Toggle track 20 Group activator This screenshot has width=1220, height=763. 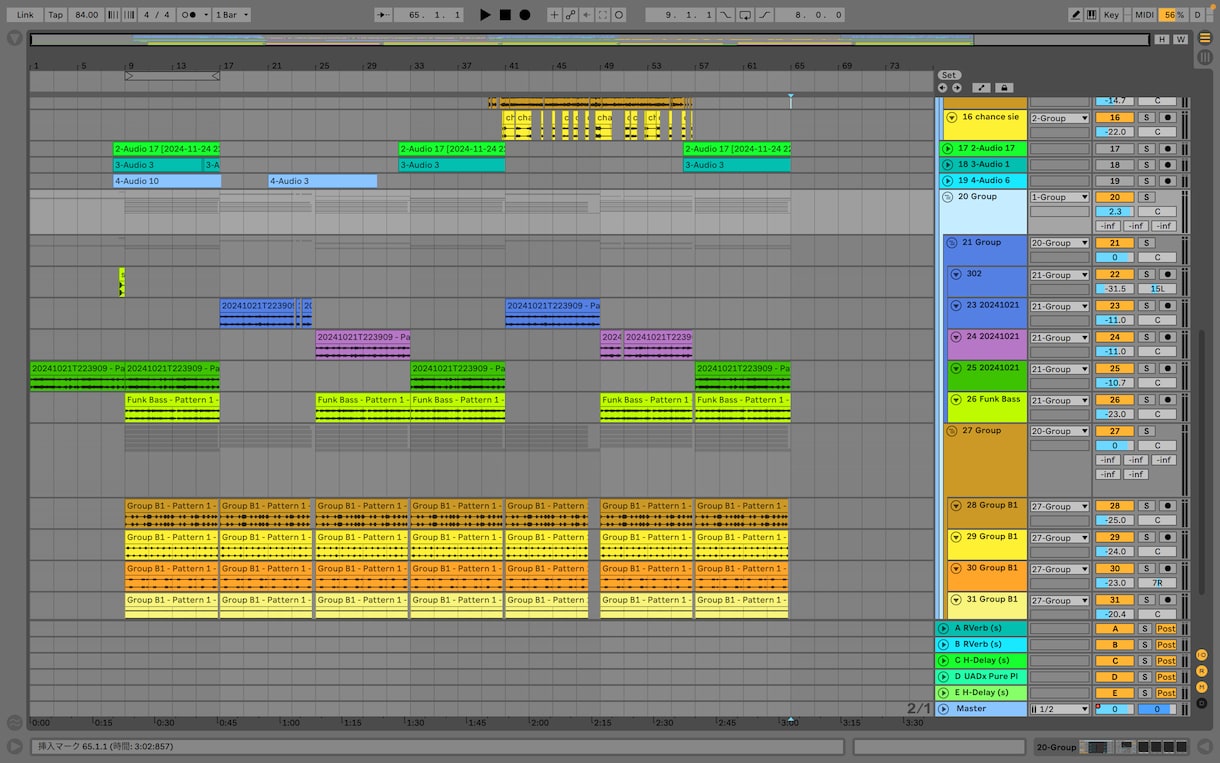point(1114,197)
